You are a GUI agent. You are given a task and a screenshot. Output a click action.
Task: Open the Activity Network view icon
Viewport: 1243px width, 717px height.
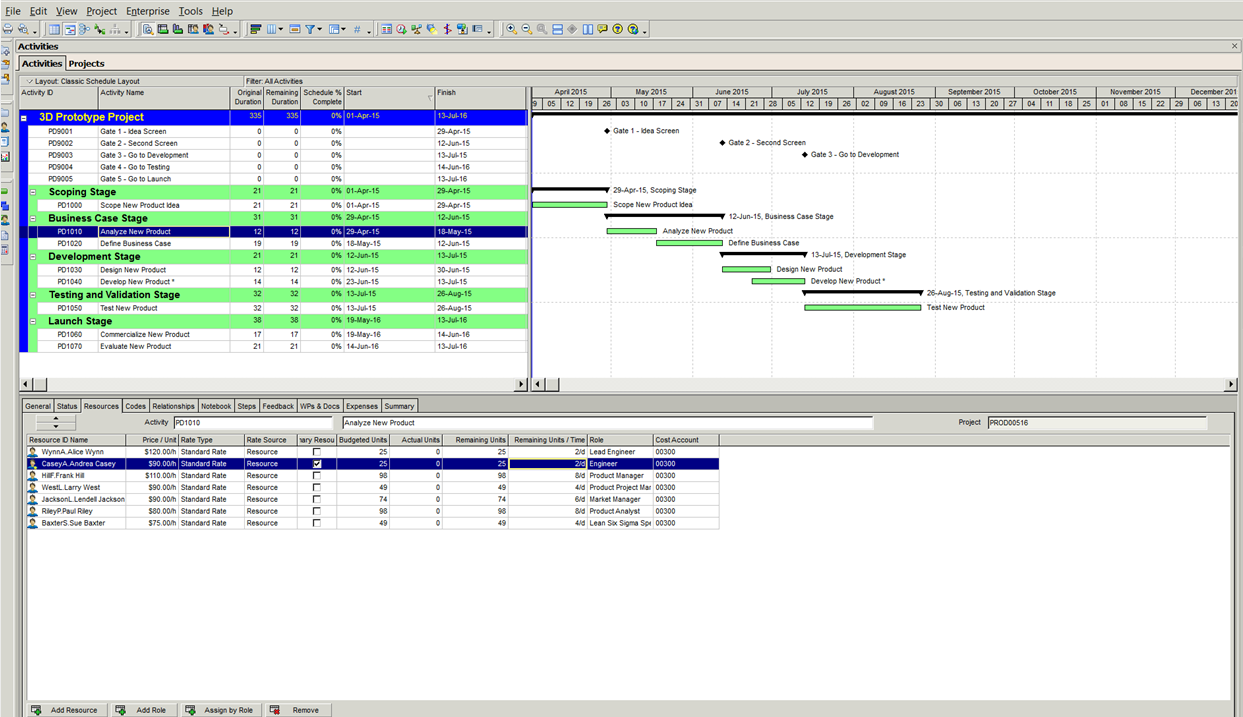(85, 29)
